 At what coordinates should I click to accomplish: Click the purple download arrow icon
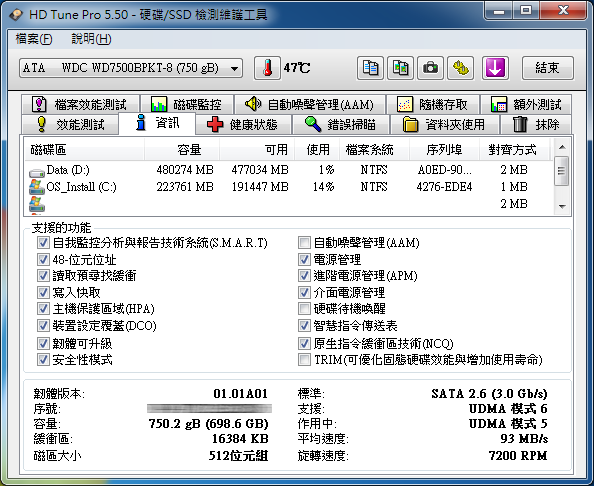click(x=495, y=68)
